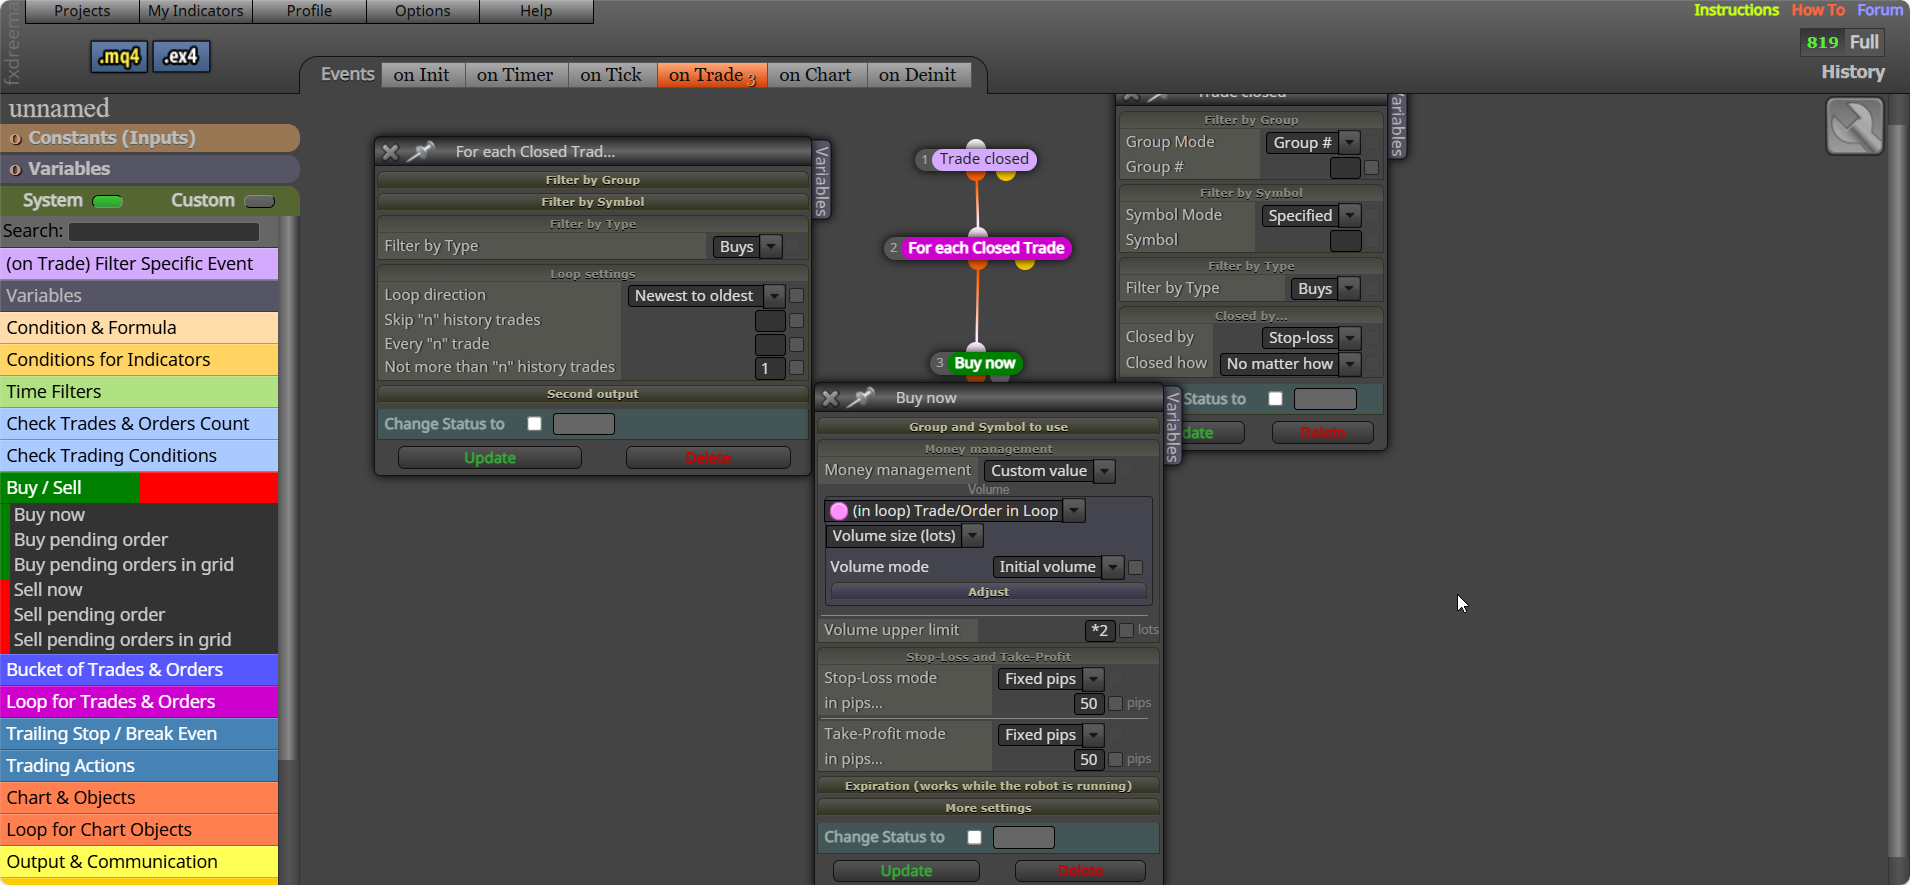1910x885 pixels.
Task: Open the Projects menu
Action: pos(82,11)
